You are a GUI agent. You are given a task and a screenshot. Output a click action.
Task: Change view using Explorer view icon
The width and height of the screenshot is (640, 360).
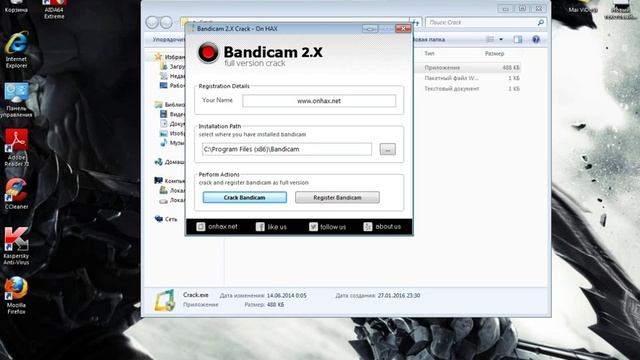point(490,40)
